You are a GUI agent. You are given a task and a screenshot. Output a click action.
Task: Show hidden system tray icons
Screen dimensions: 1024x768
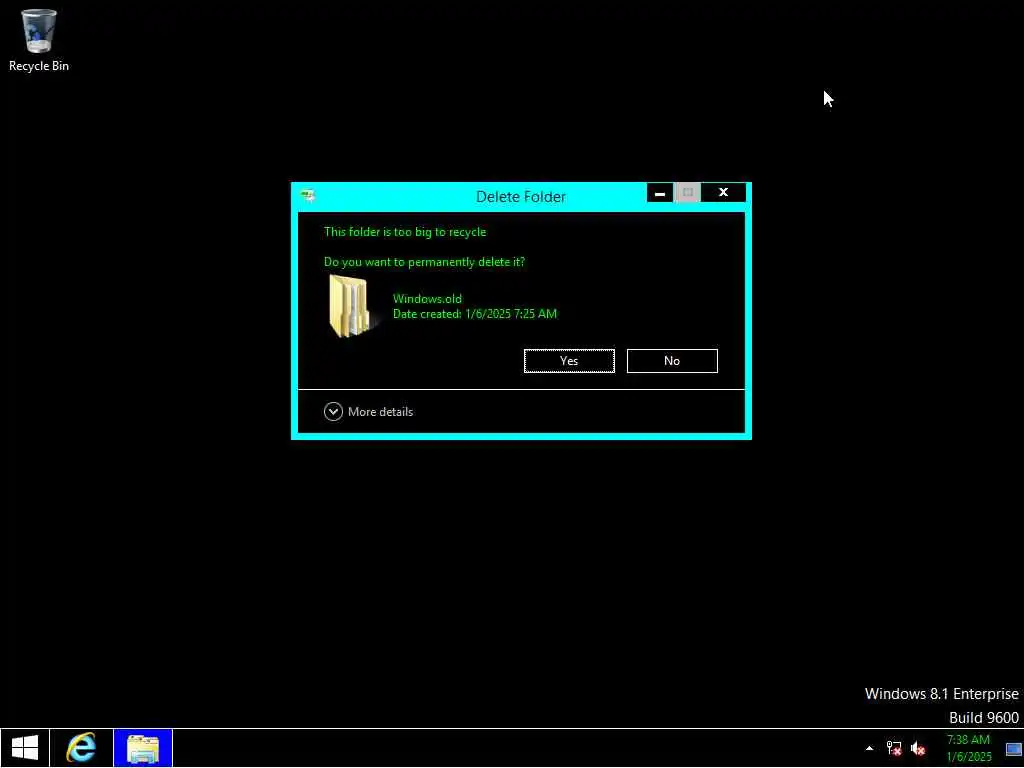[x=869, y=748]
